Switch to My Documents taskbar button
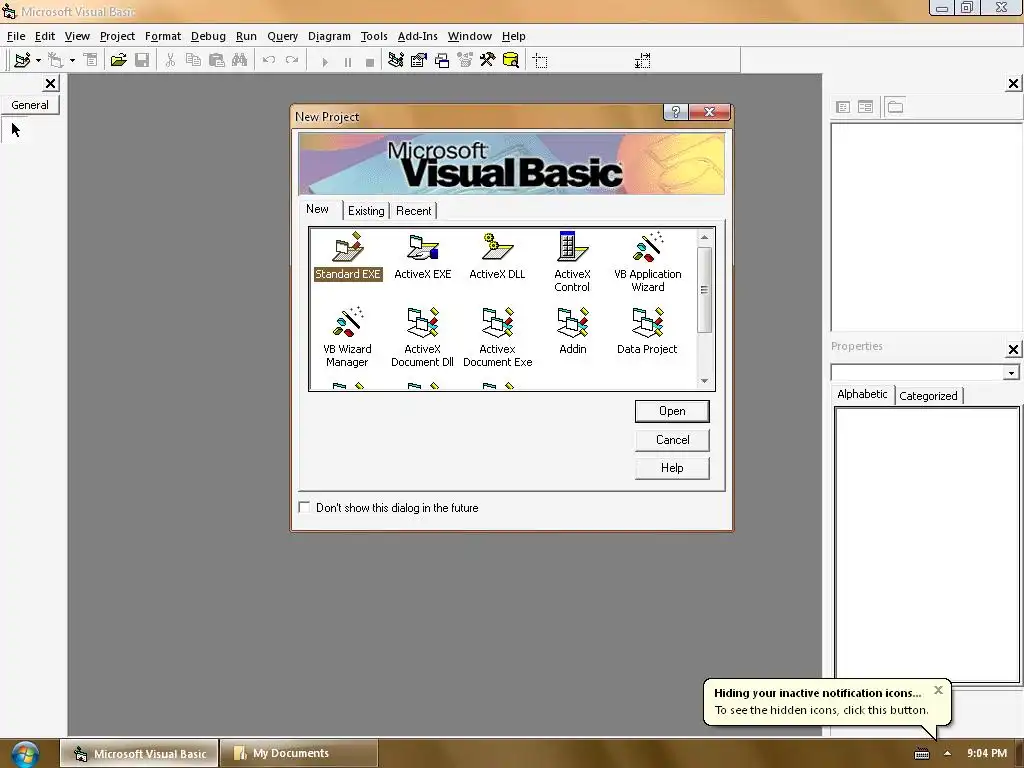1024x768 pixels. pos(299,753)
